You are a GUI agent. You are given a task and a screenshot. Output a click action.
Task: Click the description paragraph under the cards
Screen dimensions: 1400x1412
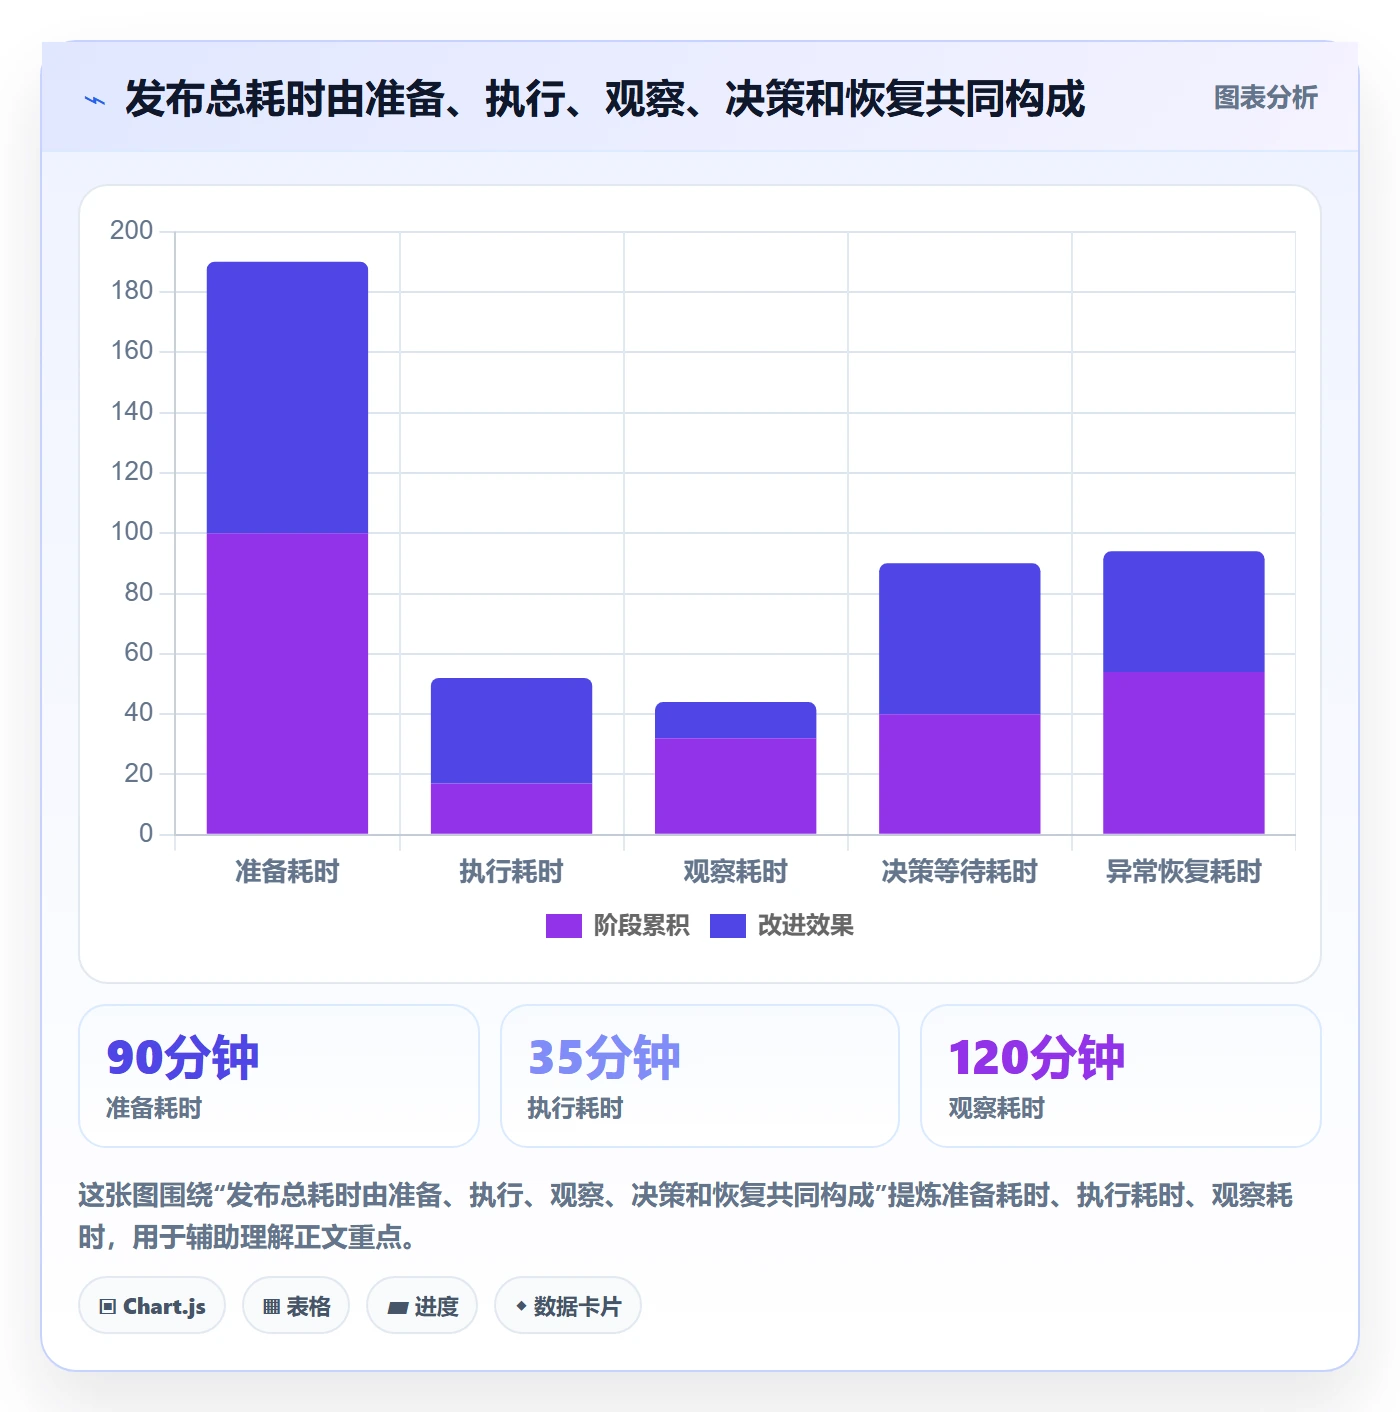click(686, 1216)
